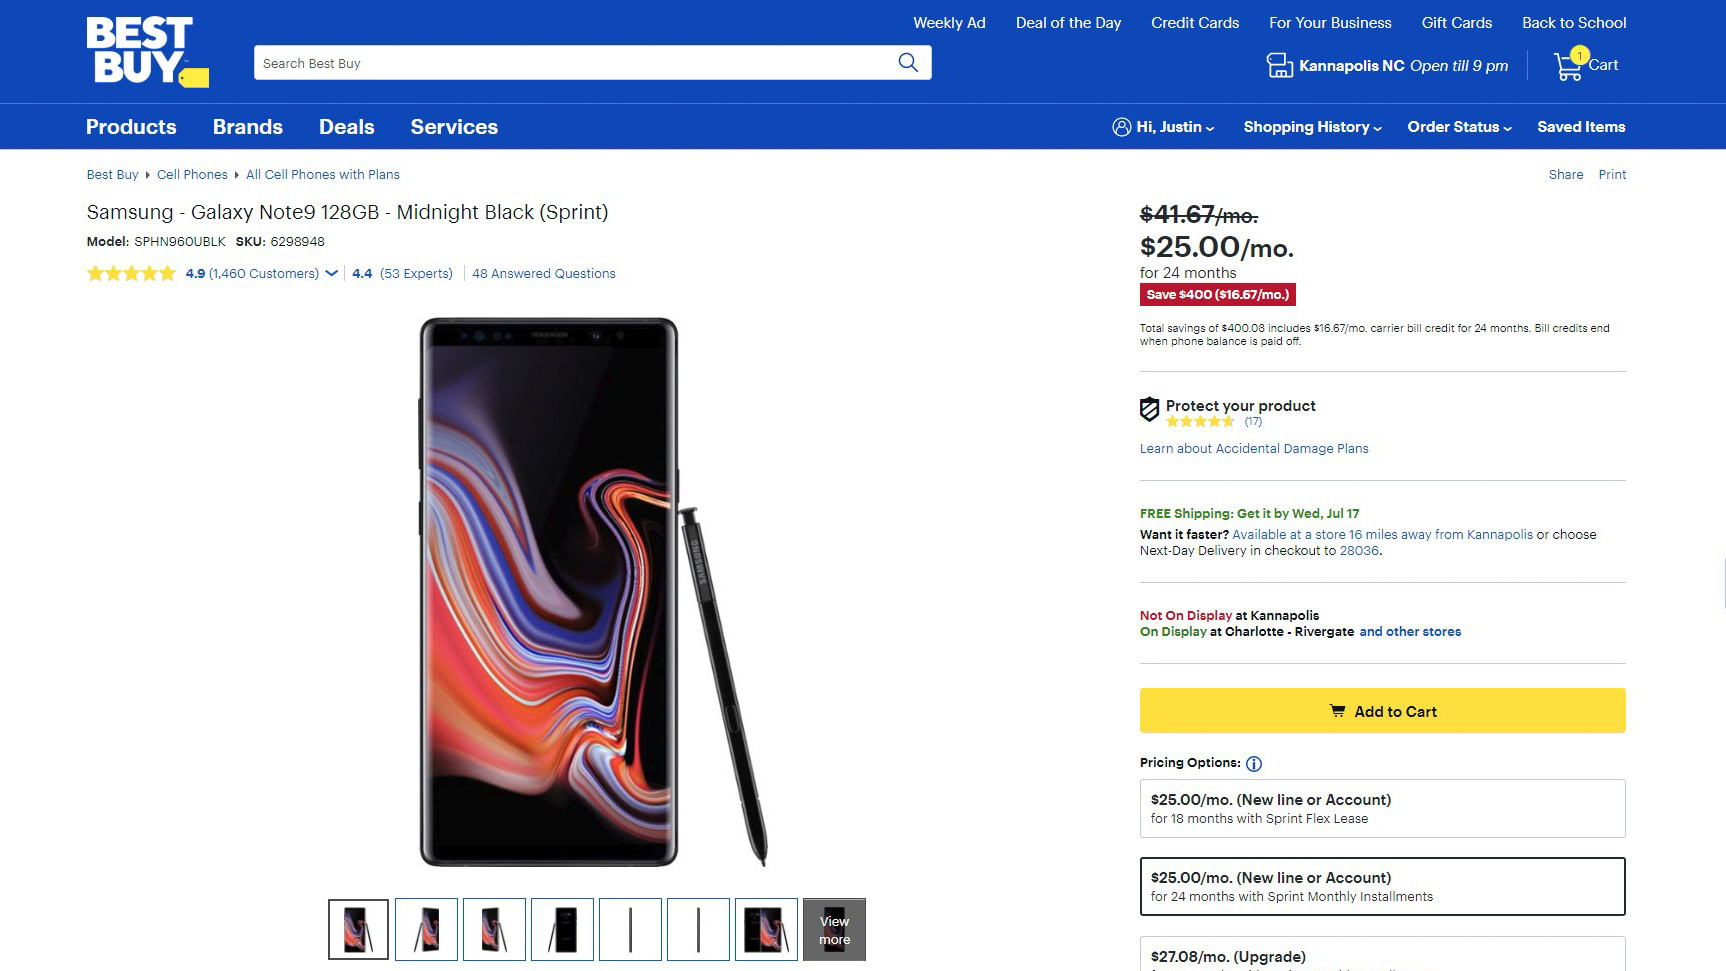Click the Protect your product shield icon

pyautogui.click(x=1150, y=409)
